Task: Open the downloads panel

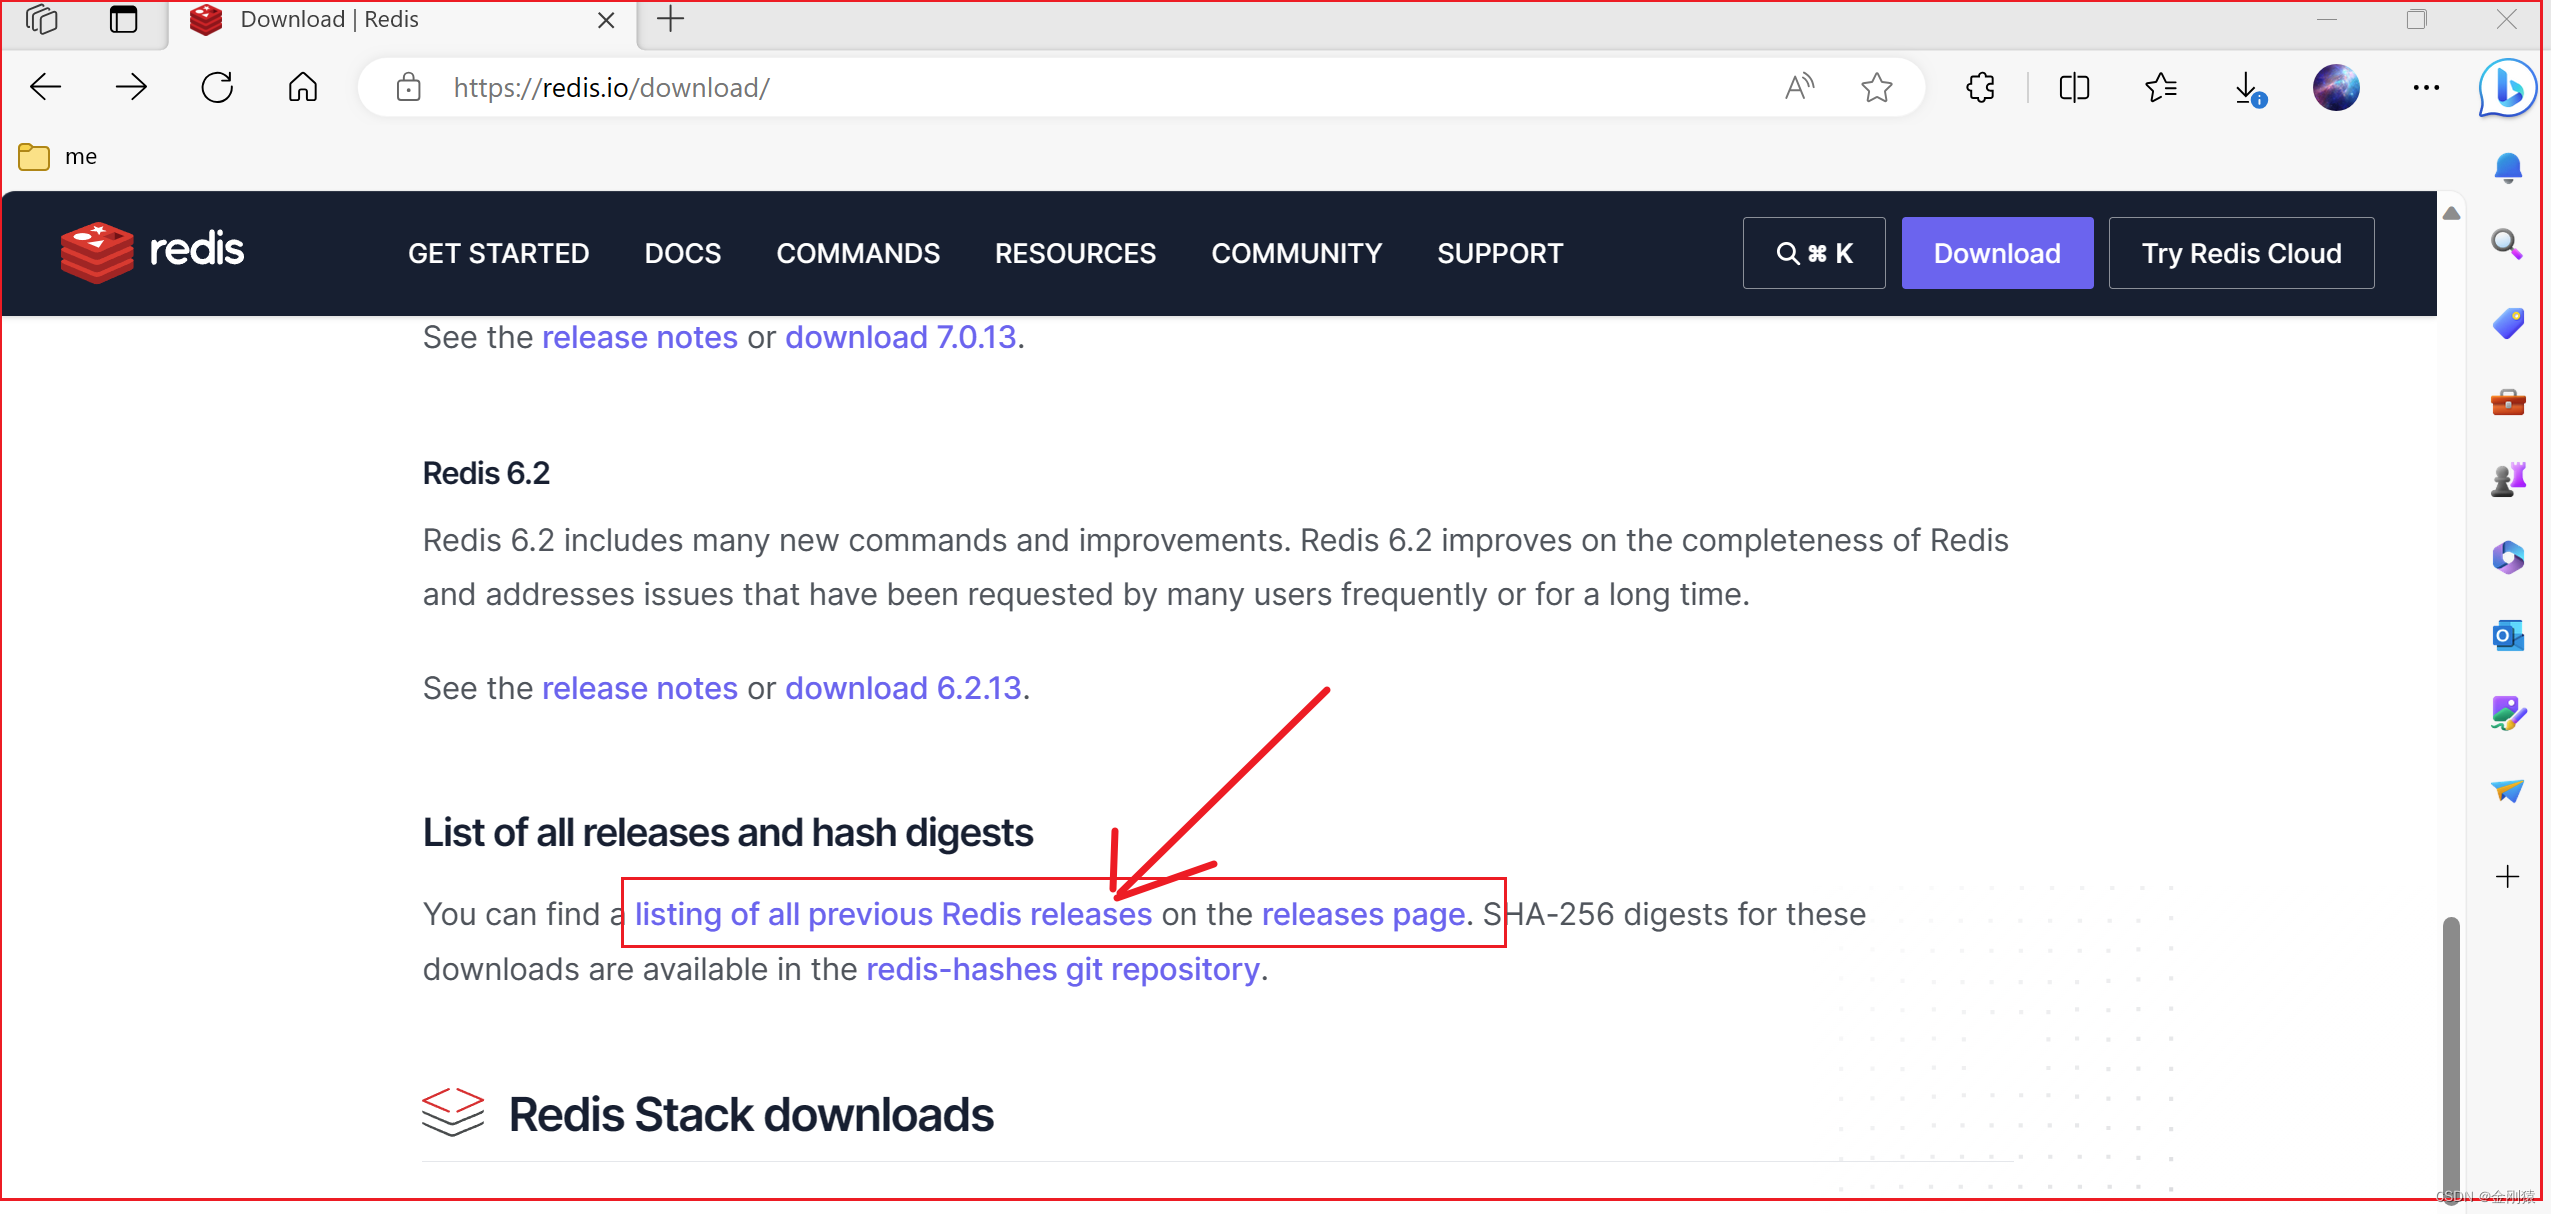Action: pyautogui.click(x=2249, y=88)
